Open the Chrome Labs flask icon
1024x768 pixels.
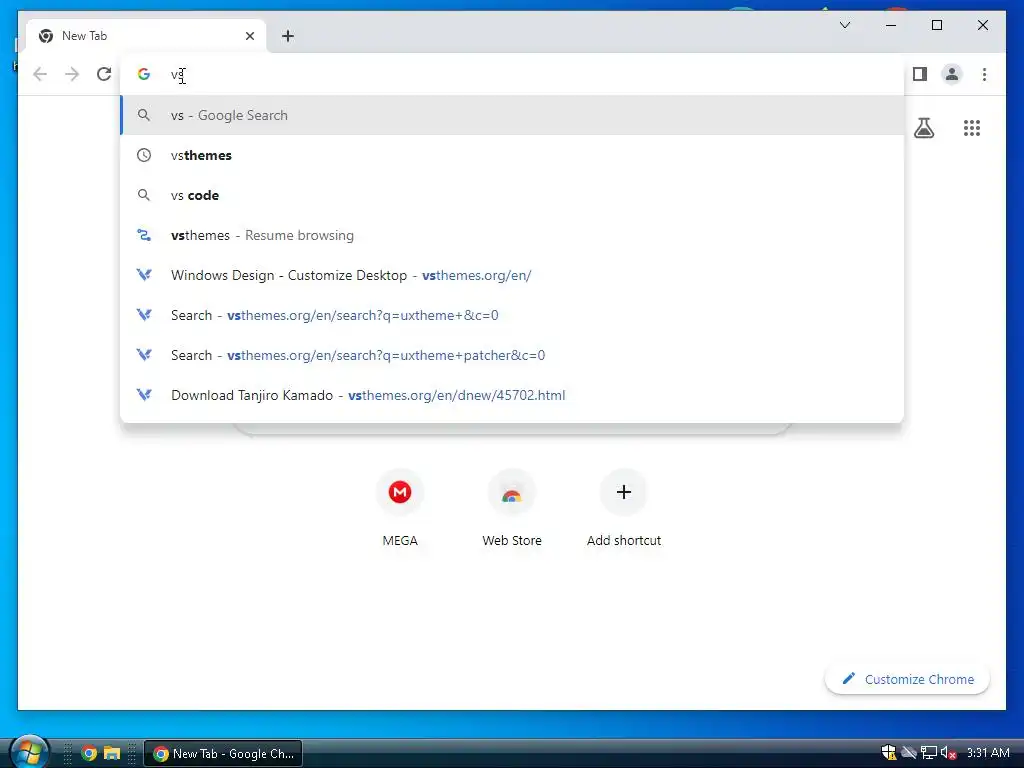pos(924,128)
